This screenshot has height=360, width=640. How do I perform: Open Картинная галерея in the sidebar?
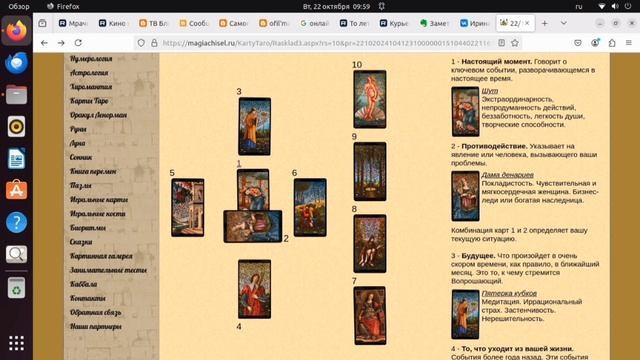101,256
